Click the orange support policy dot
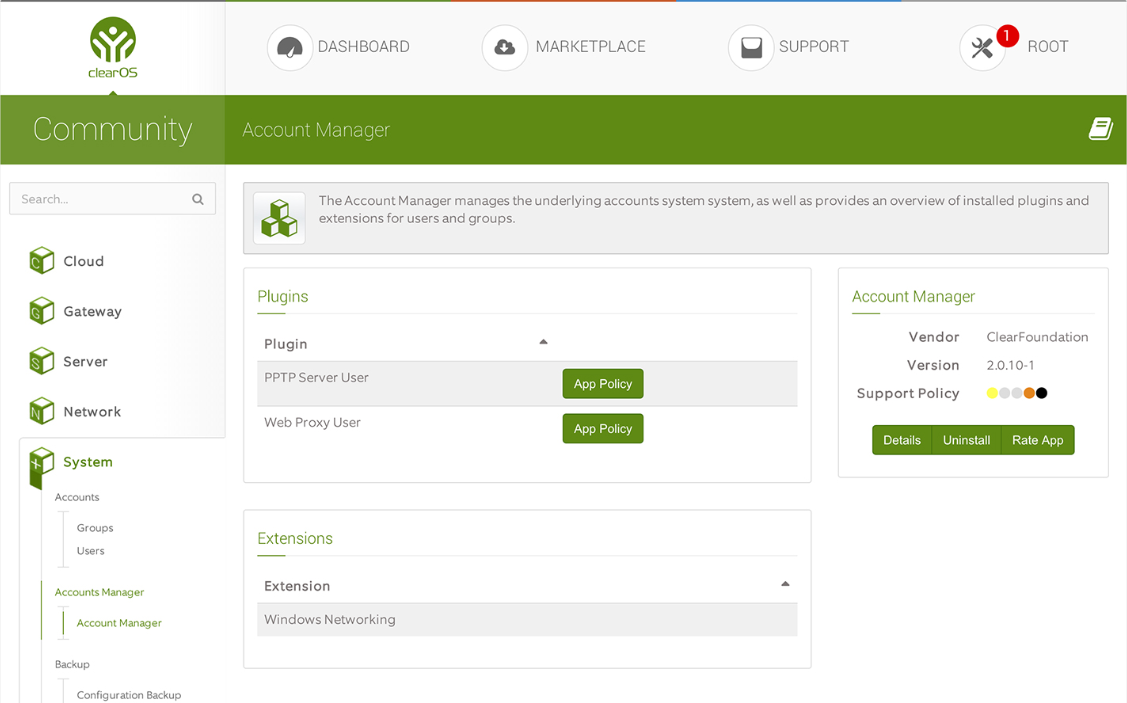 pos(1029,393)
